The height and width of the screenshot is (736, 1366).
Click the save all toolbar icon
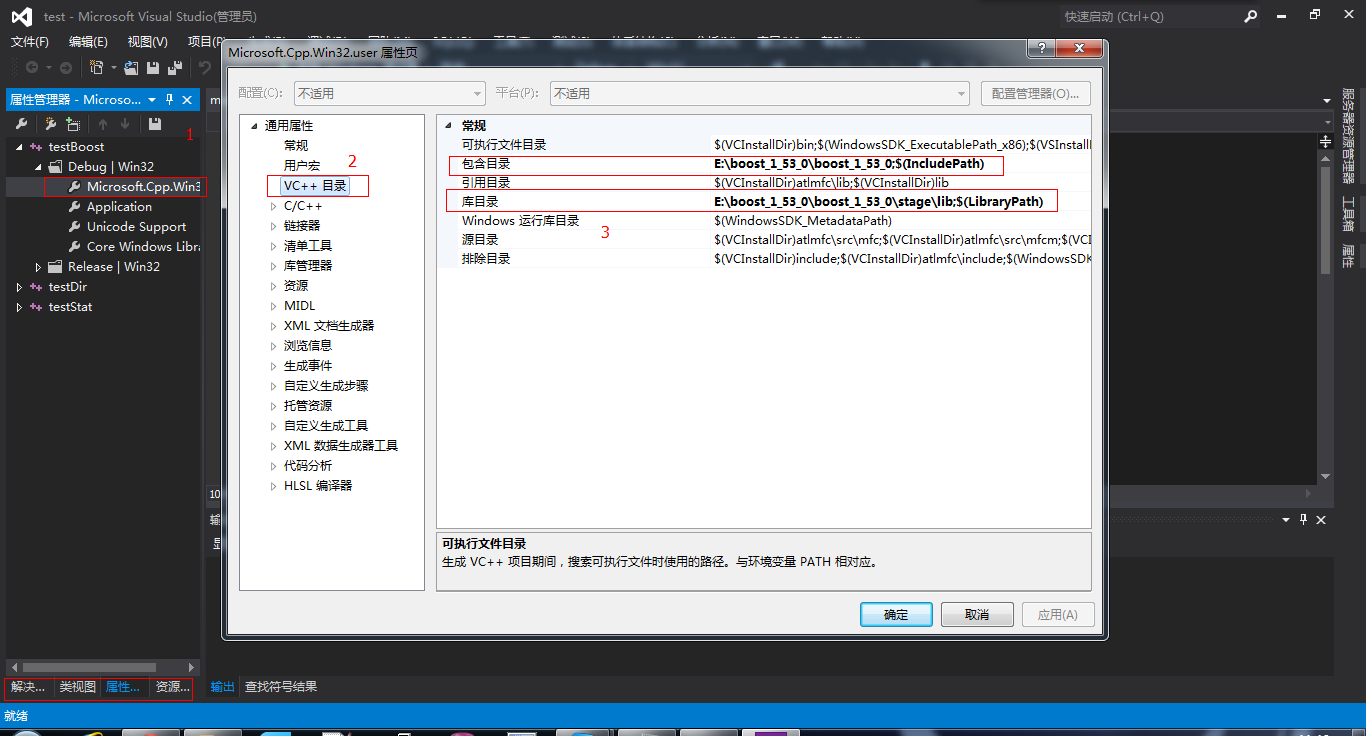click(175, 67)
